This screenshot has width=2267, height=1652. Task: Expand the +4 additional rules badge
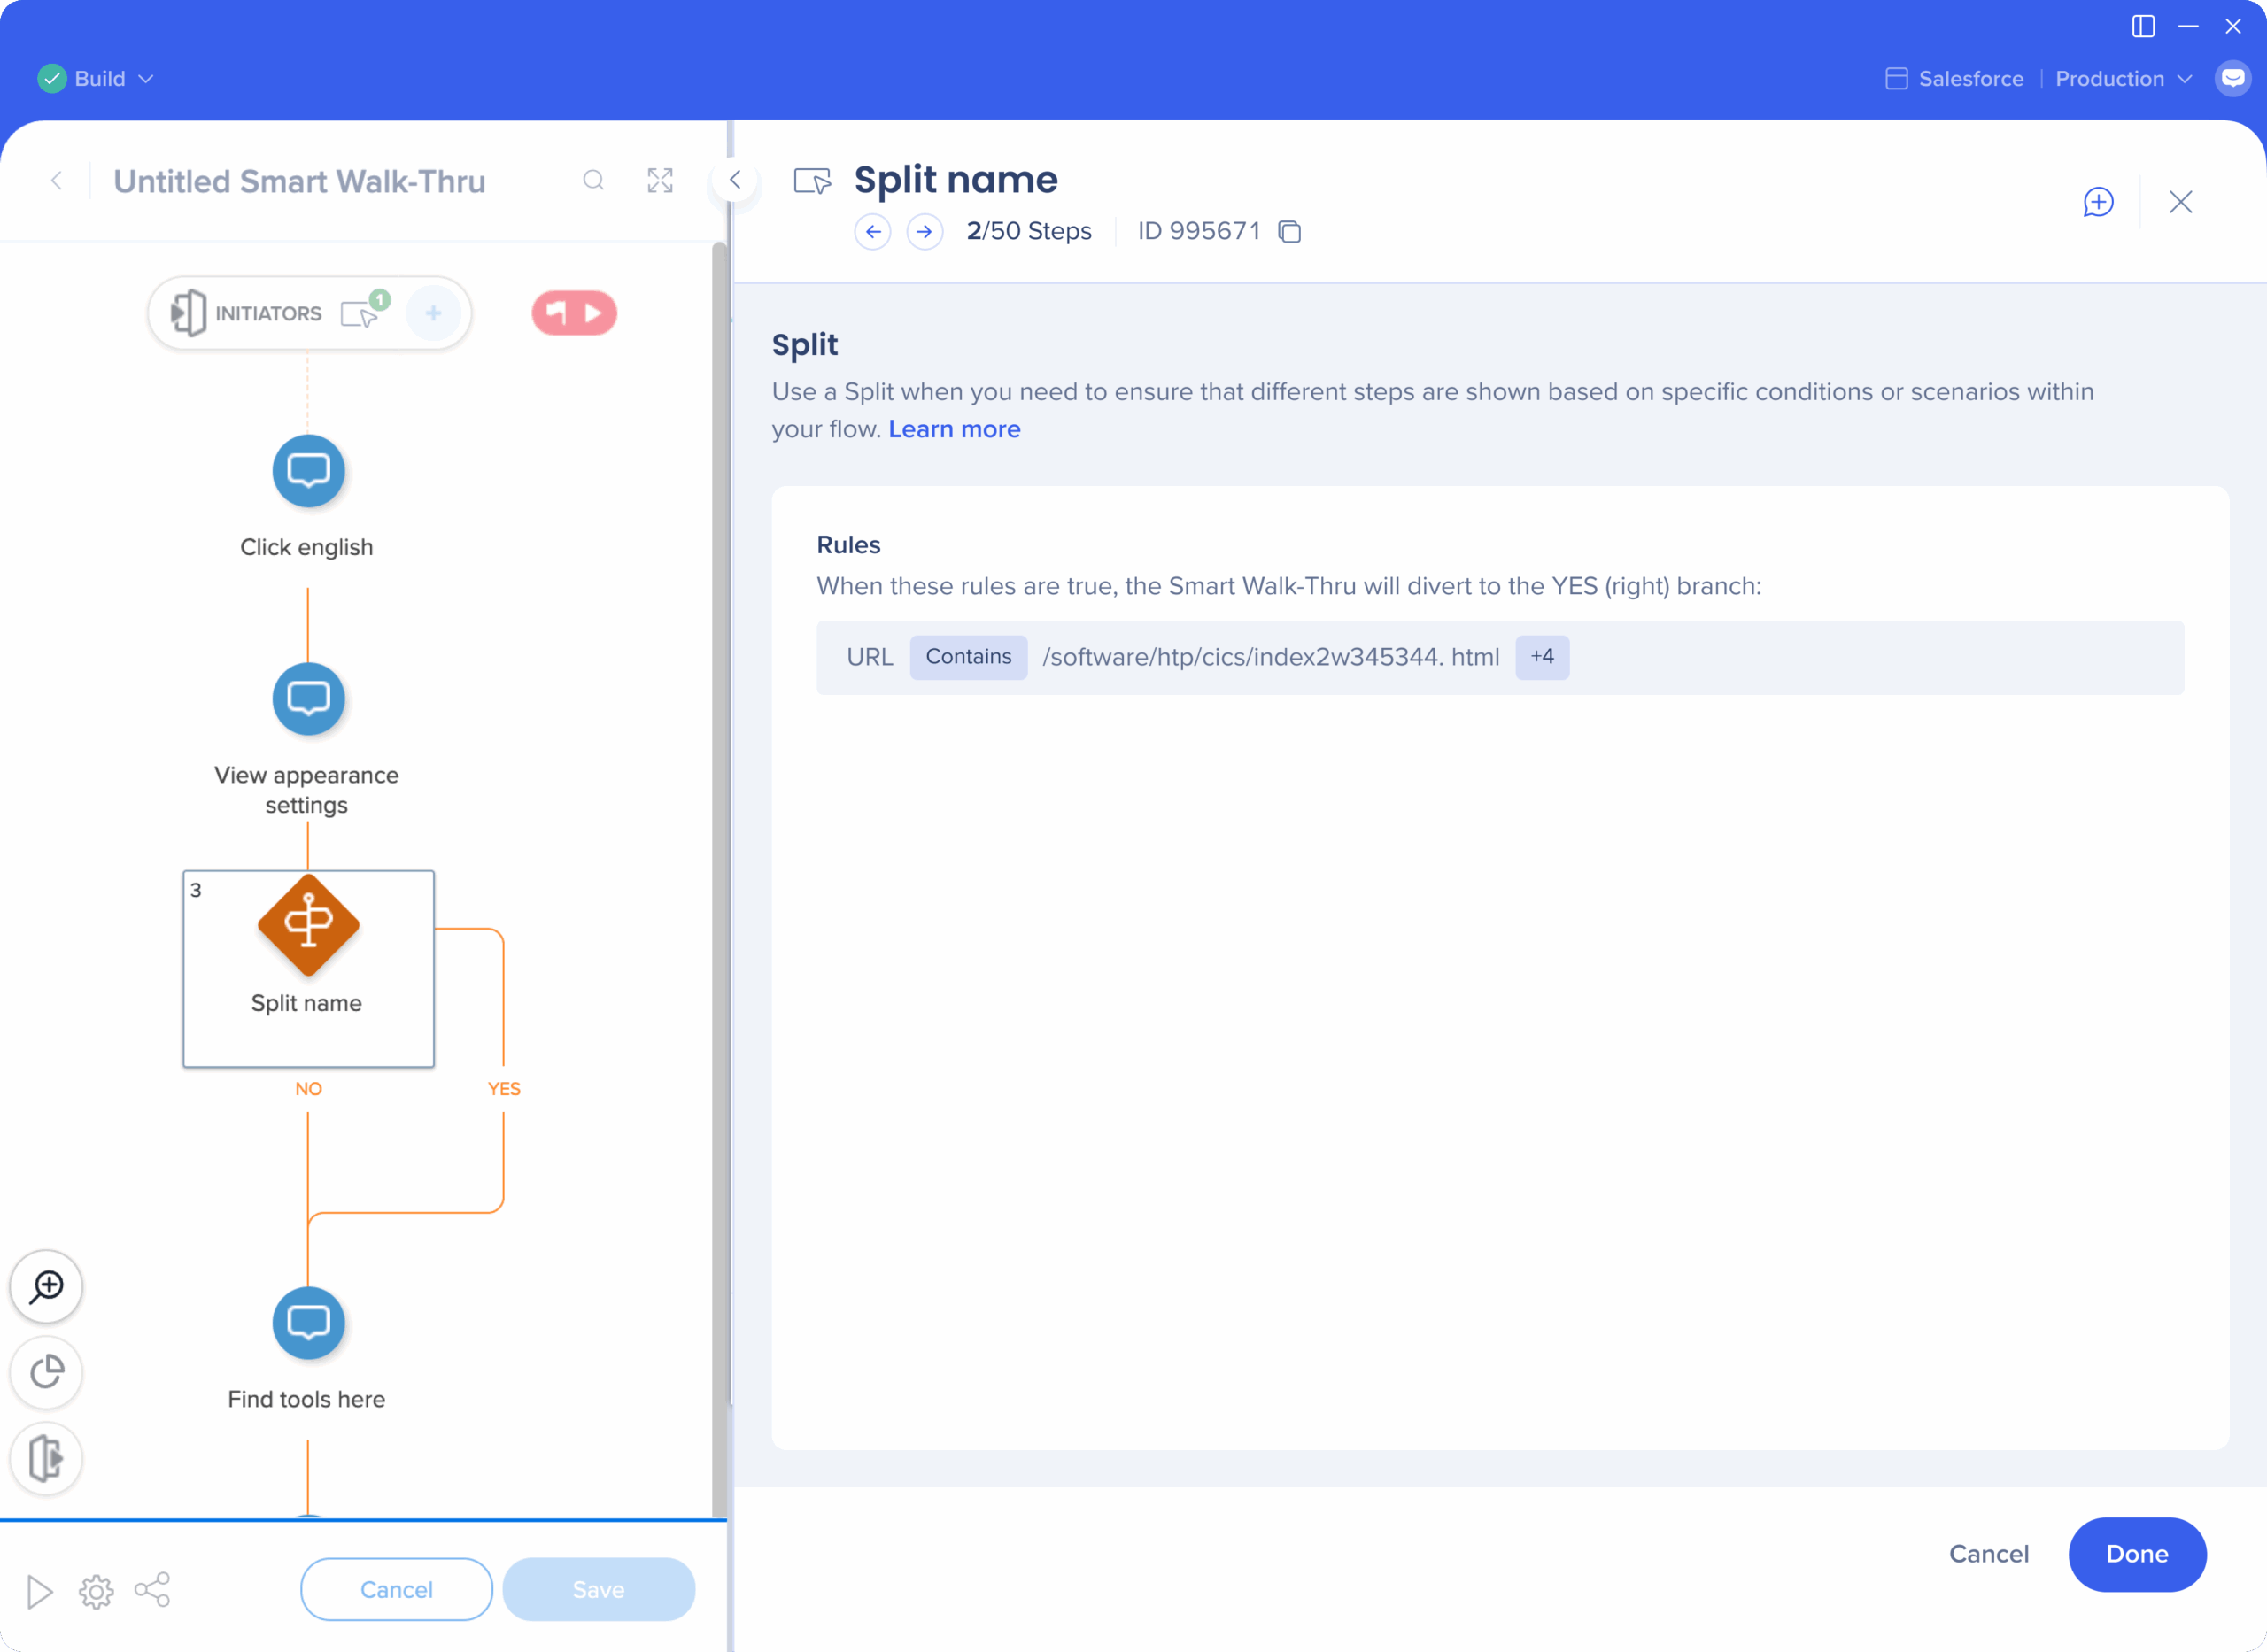tap(1542, 657)
